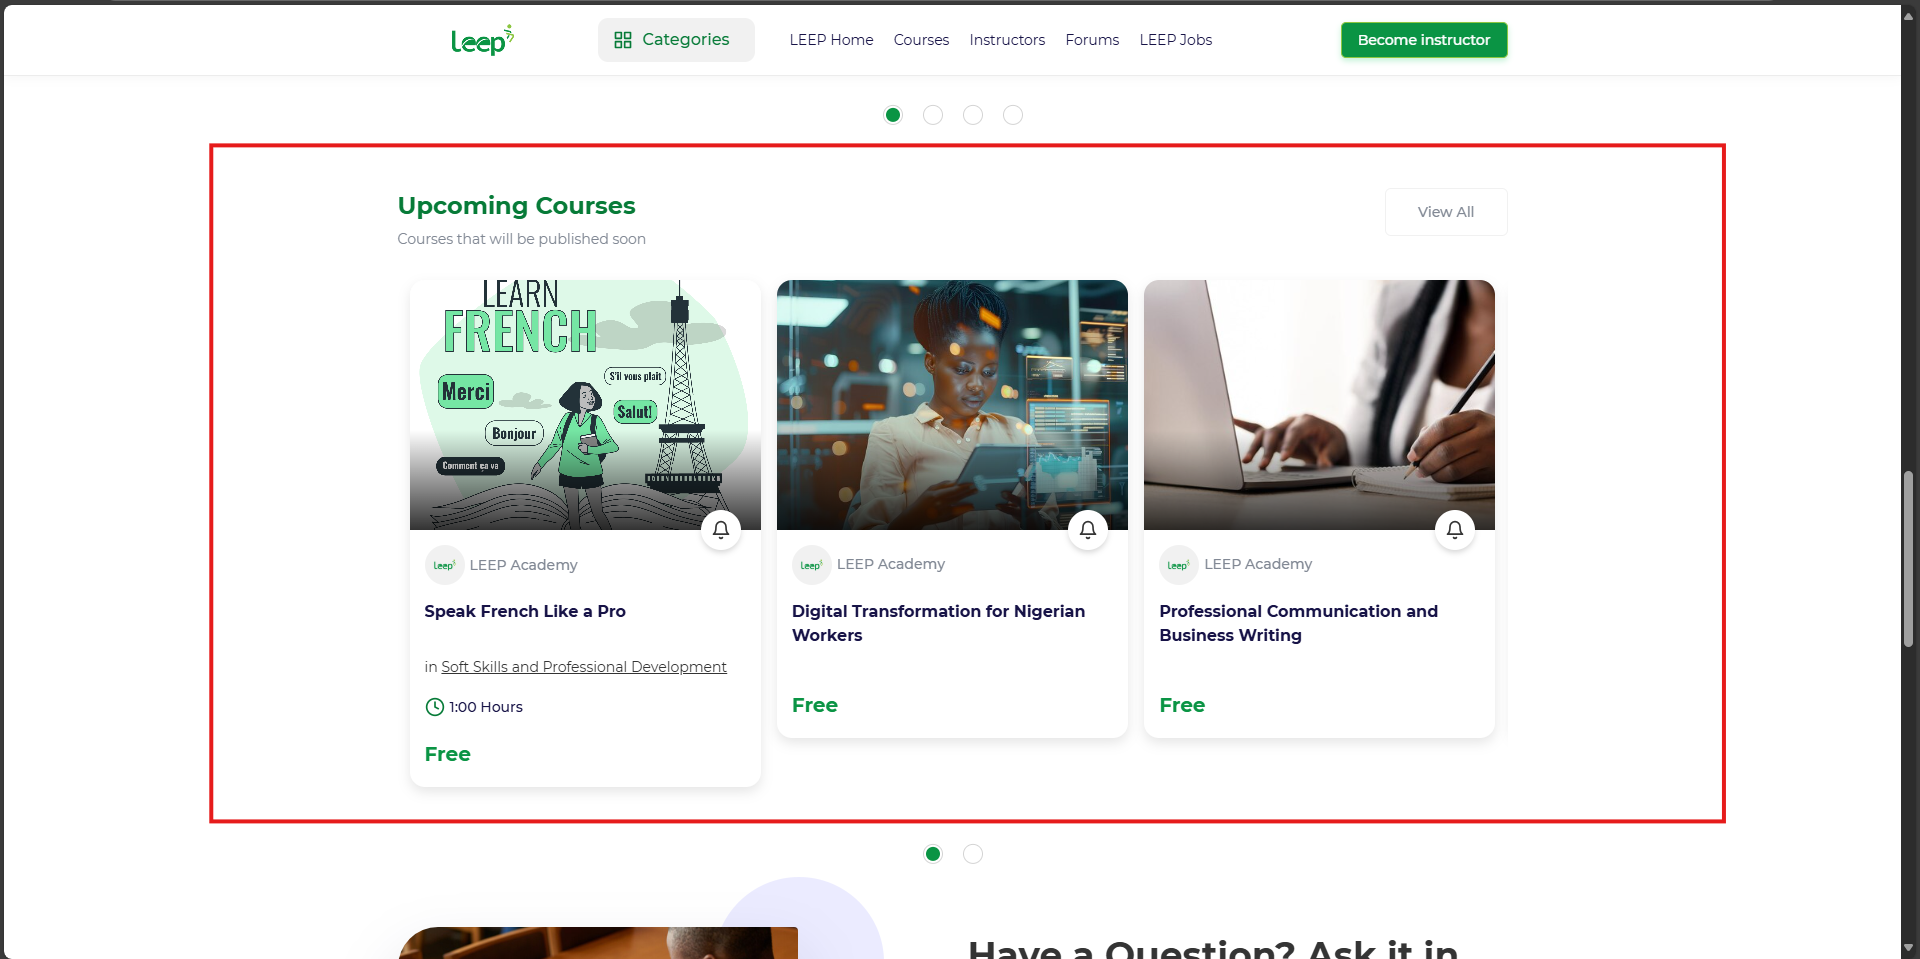Click LEEP Academy avatar on Digital Transformation card
This screenshot has height=959, width=1920.
[x=811, y=565]
